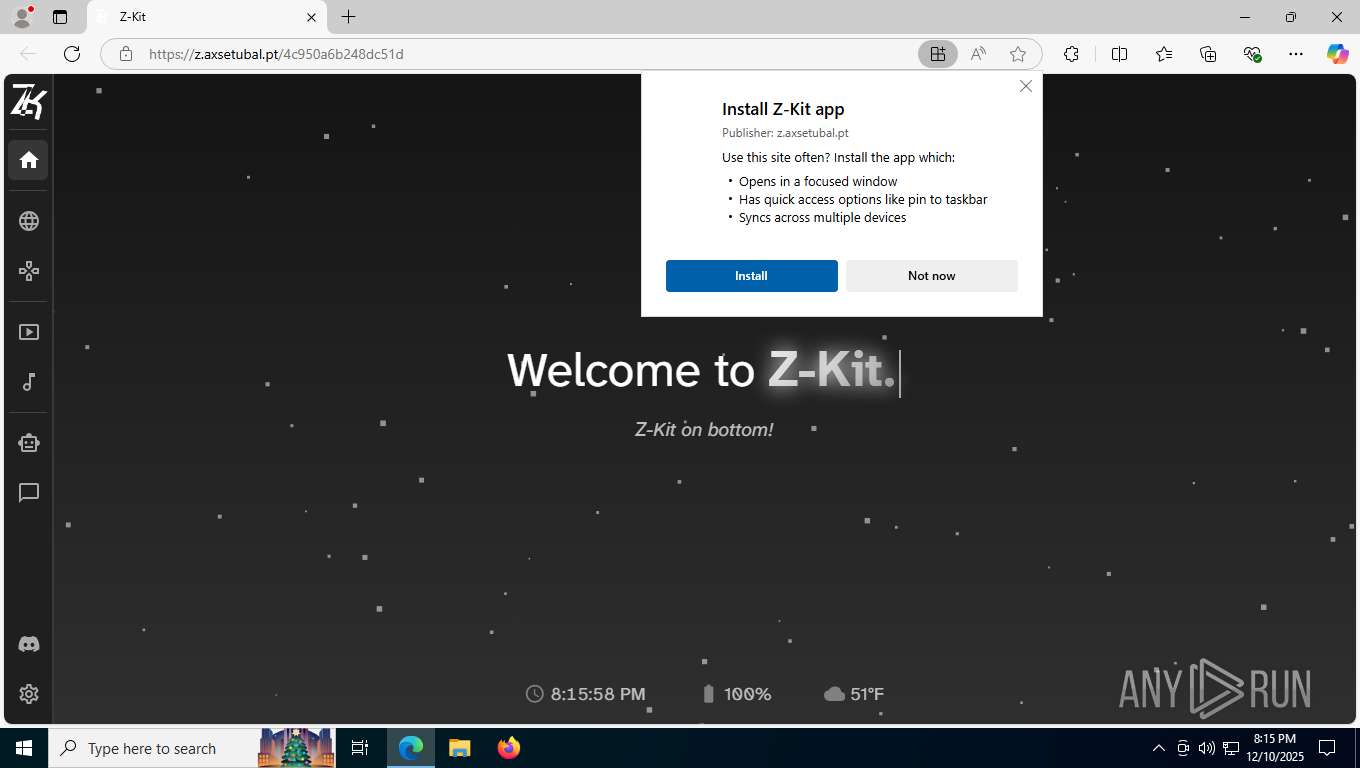Toggle Split screen icon
This screenshot has width=1360, height=768.
1120,54
